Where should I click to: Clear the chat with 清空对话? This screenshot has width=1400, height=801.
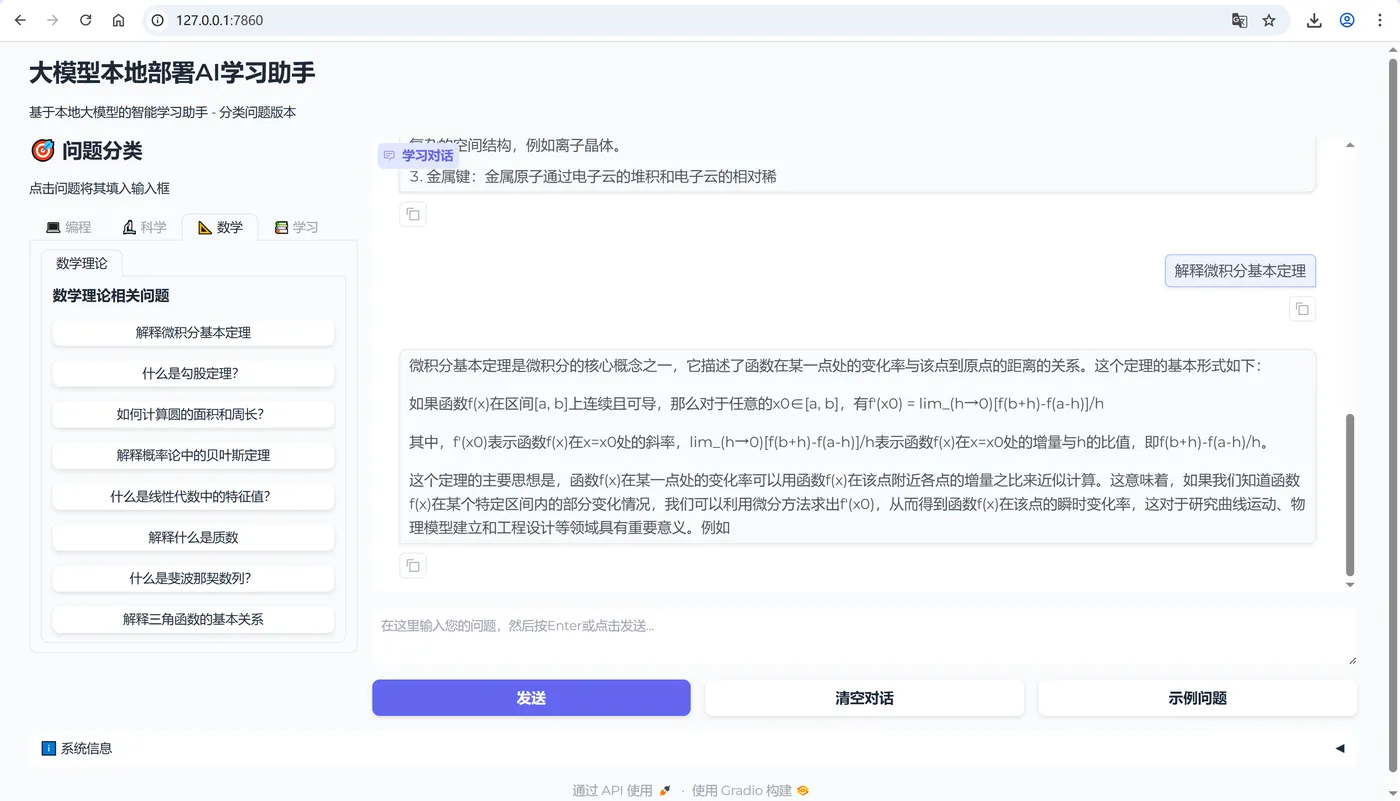point(864,697)
